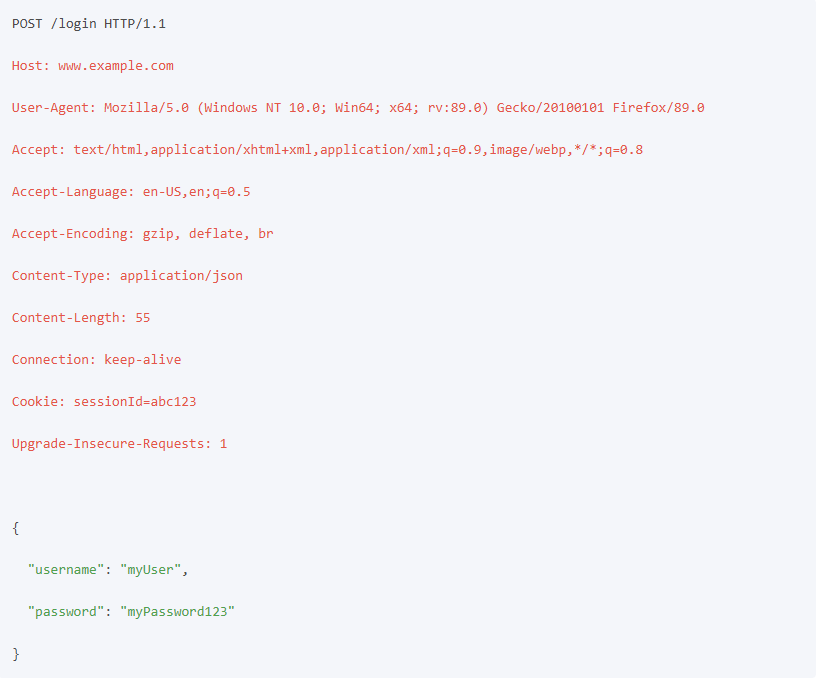818x678 pixels.
Task: Select the Upgrade-Insecure-Requests: 1 header
Action: pos(119,444)
